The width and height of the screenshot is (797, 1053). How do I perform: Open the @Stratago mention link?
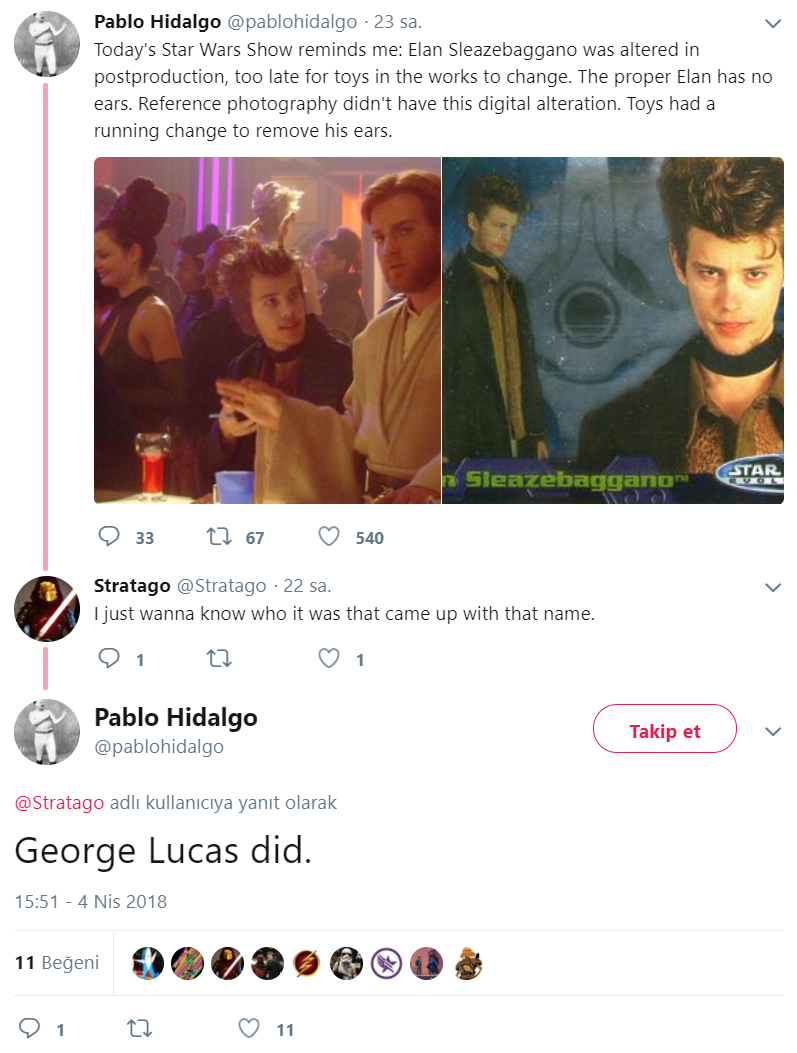pyautogui.click(x=59, y=802)
